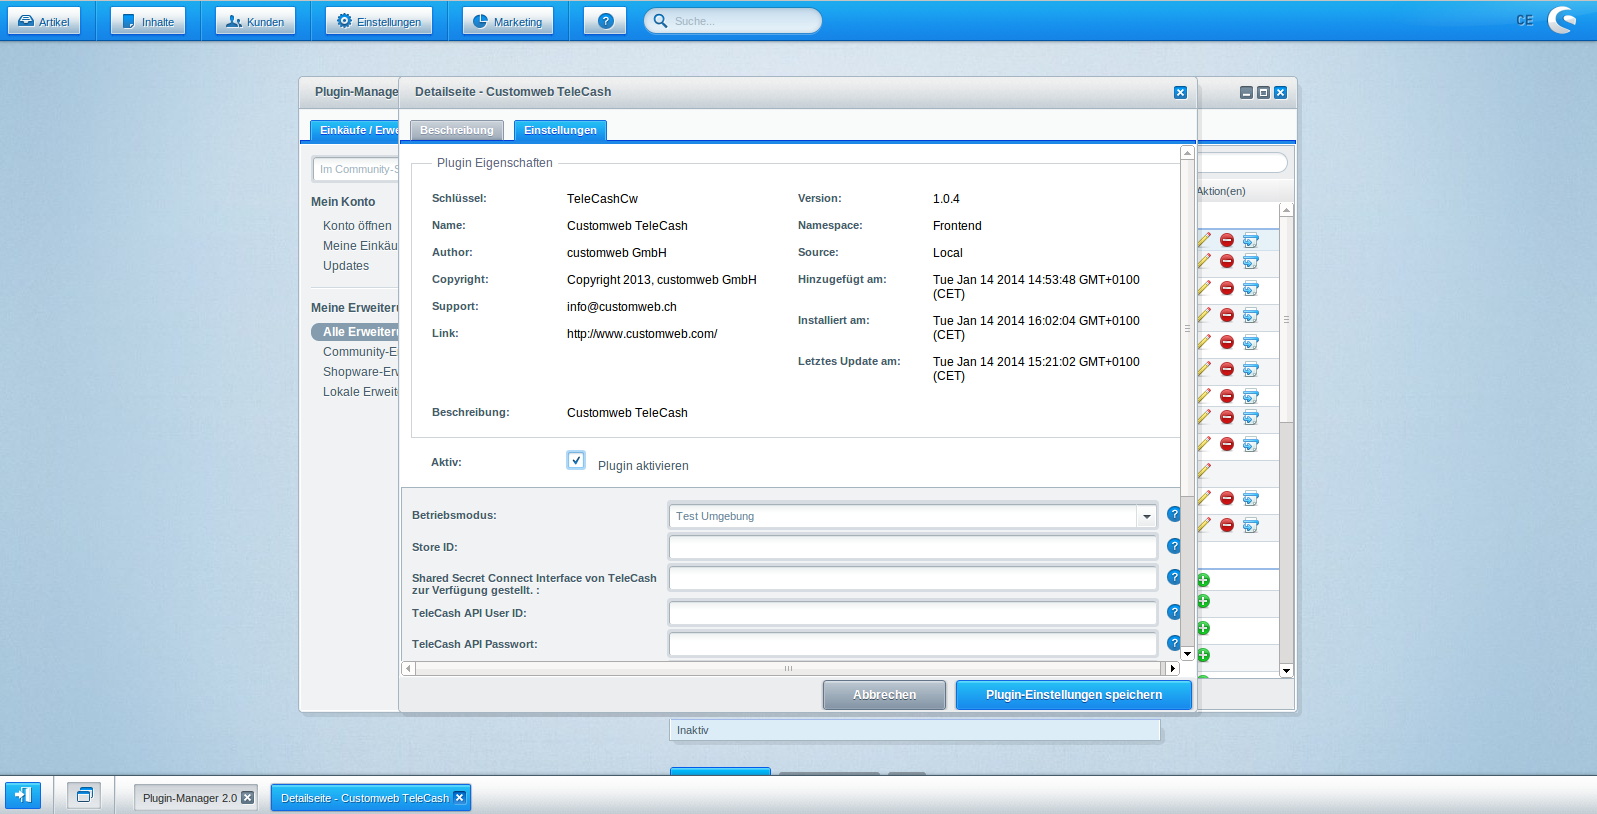This screenshot has height=814, width=1597.
Task: Click help icon next to Store ID field
Action: 1174,546
